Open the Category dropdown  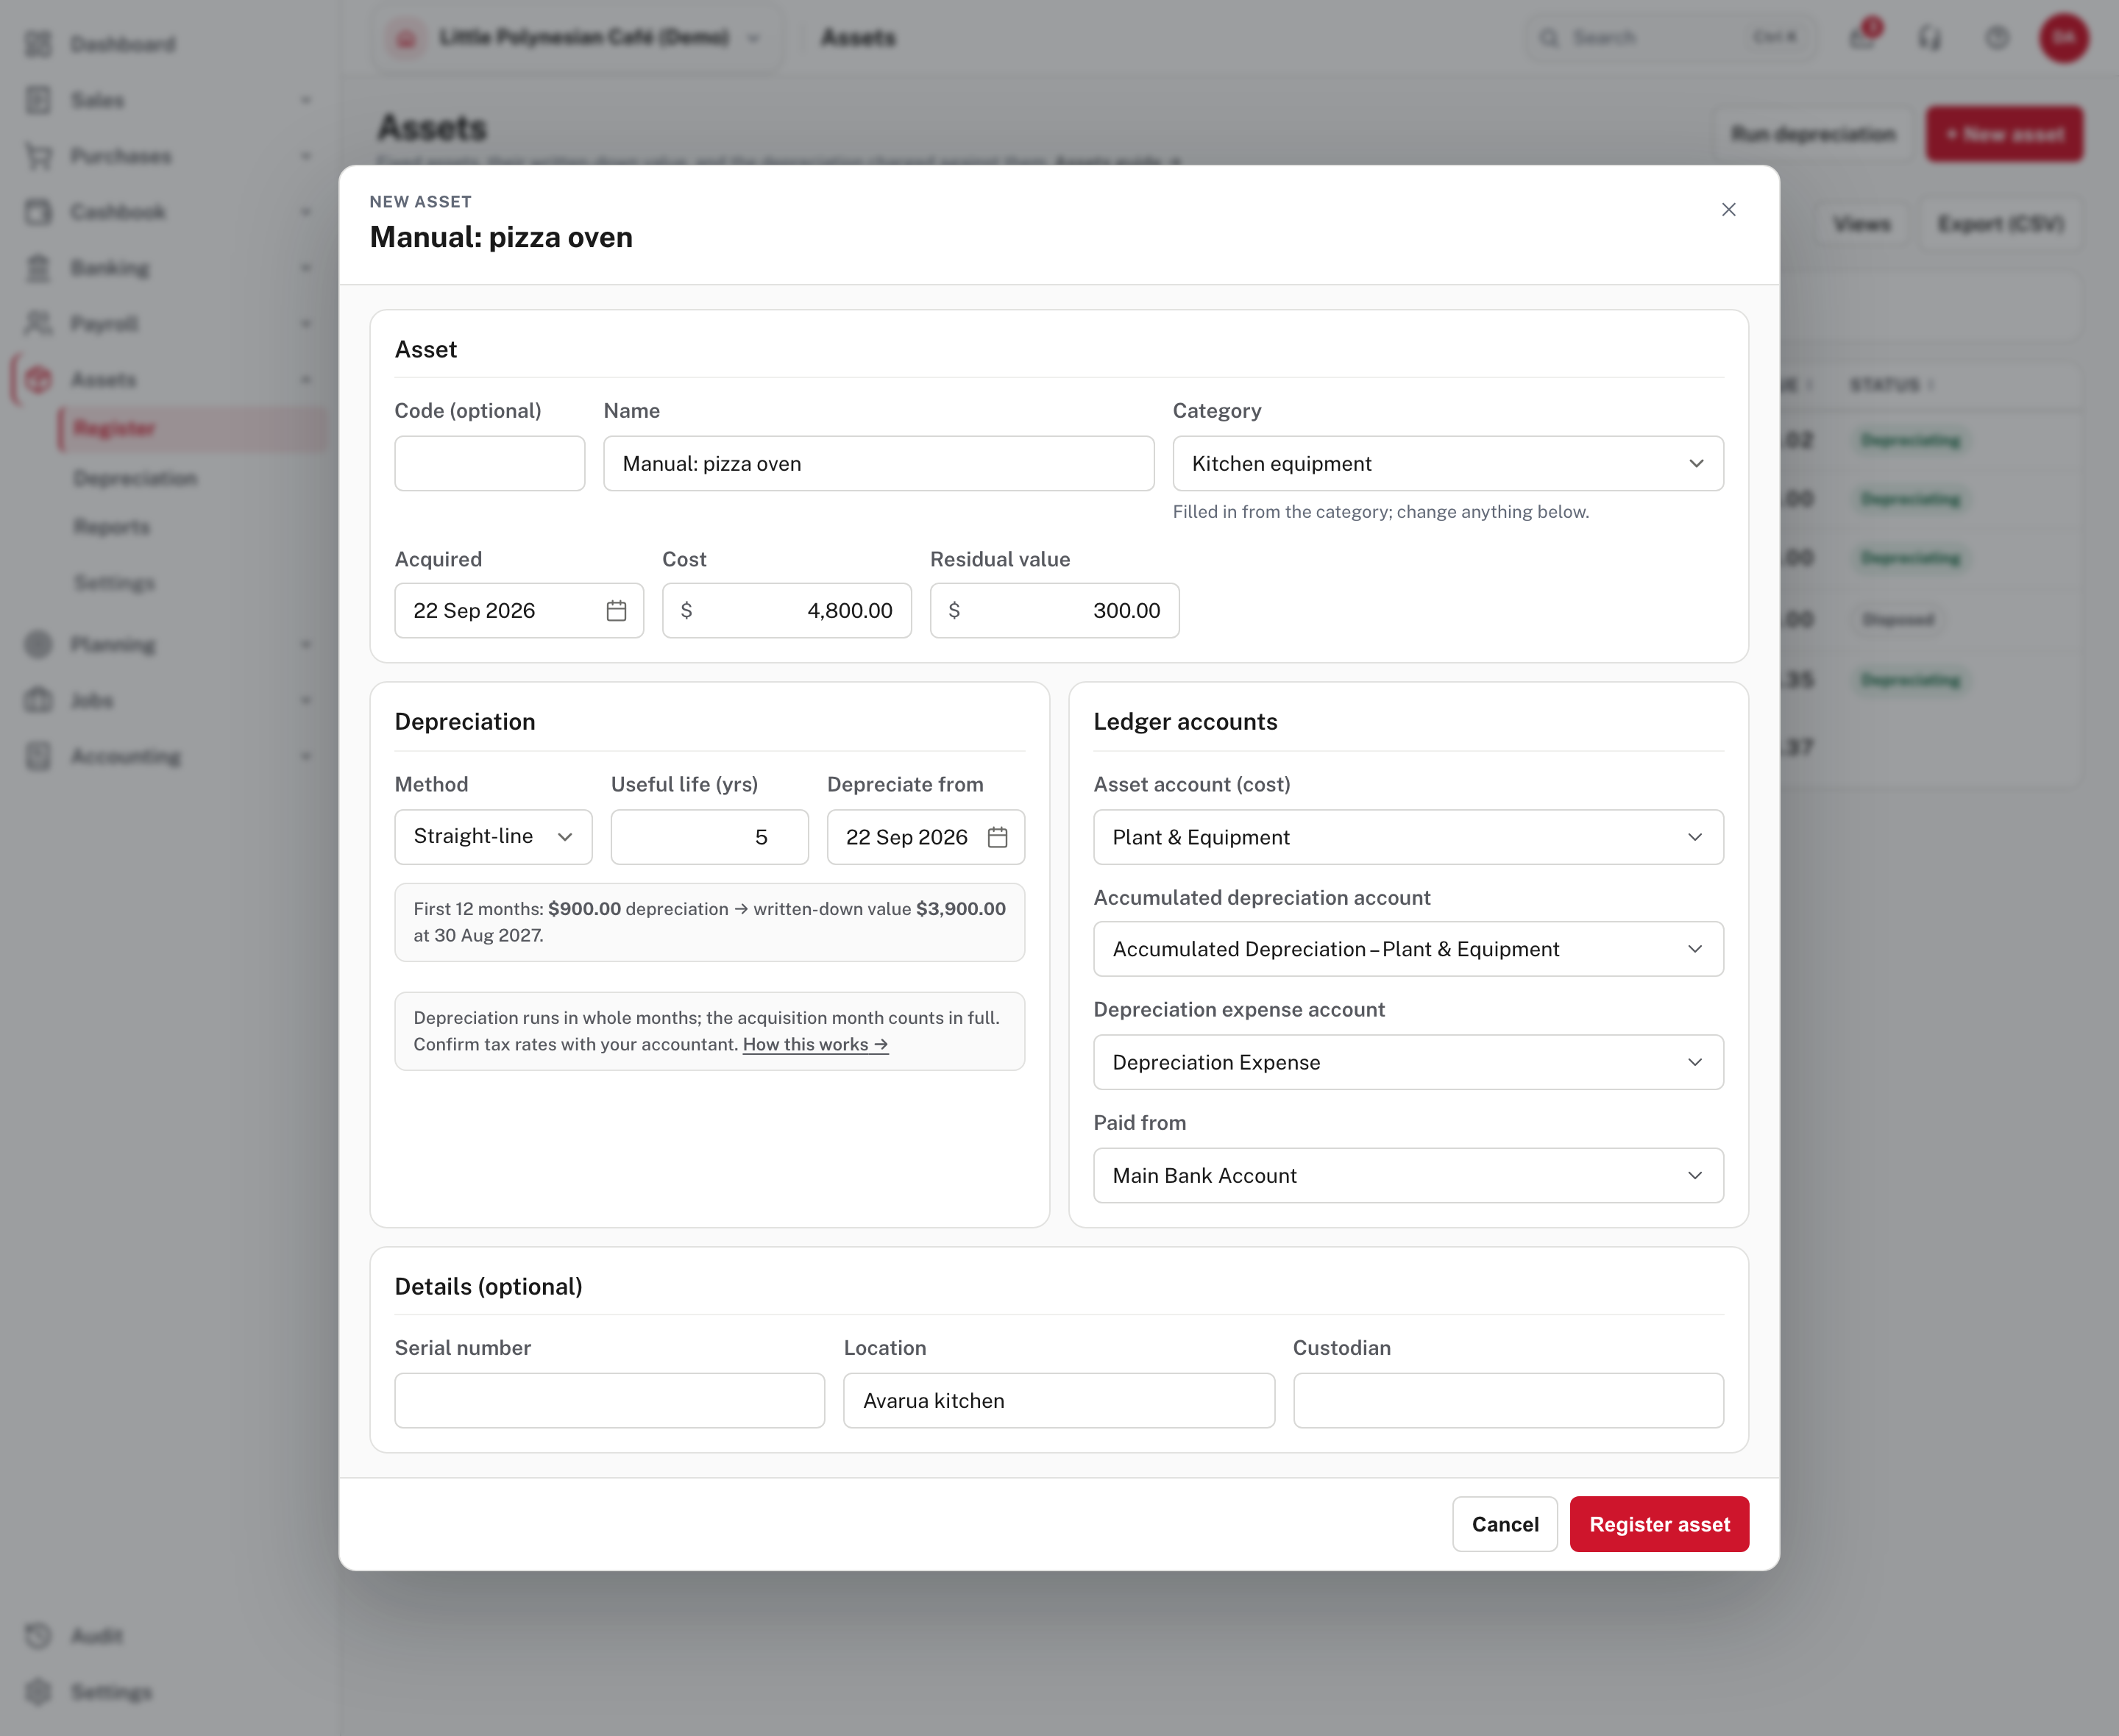pyautogui.click(x=1447, y=463)
